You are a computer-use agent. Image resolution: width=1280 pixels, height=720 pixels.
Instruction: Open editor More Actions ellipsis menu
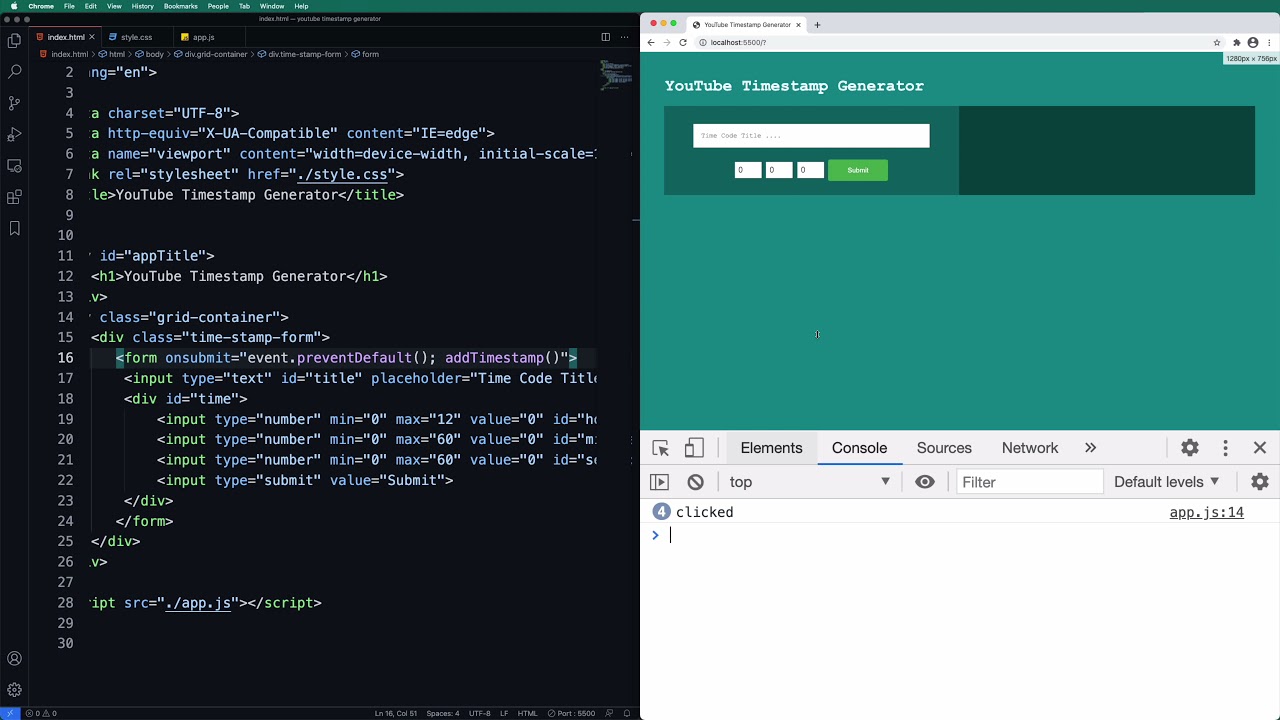[x=626, y=37]
